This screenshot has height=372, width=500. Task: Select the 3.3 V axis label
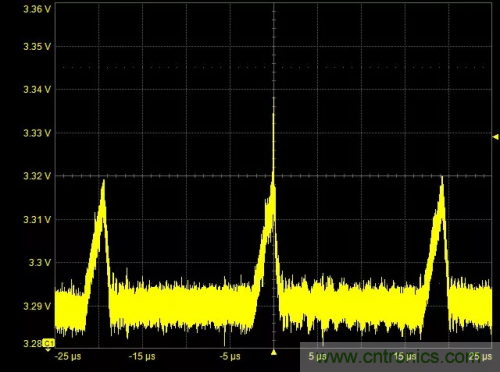tap(40, 263)
